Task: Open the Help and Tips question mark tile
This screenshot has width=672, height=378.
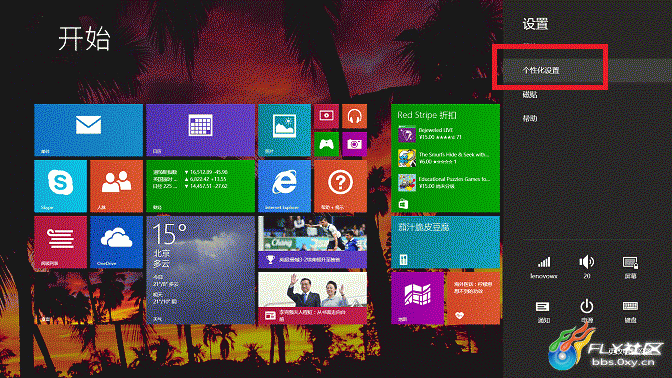Action: coord(340,186)
